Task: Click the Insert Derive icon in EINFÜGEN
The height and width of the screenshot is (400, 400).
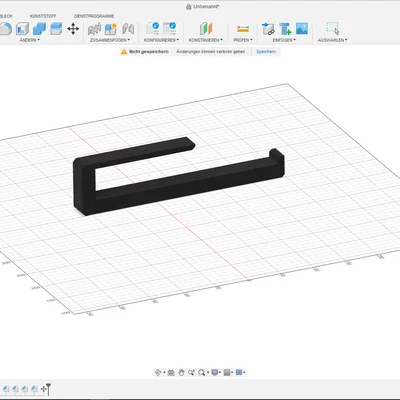Action: coord(268,29)
